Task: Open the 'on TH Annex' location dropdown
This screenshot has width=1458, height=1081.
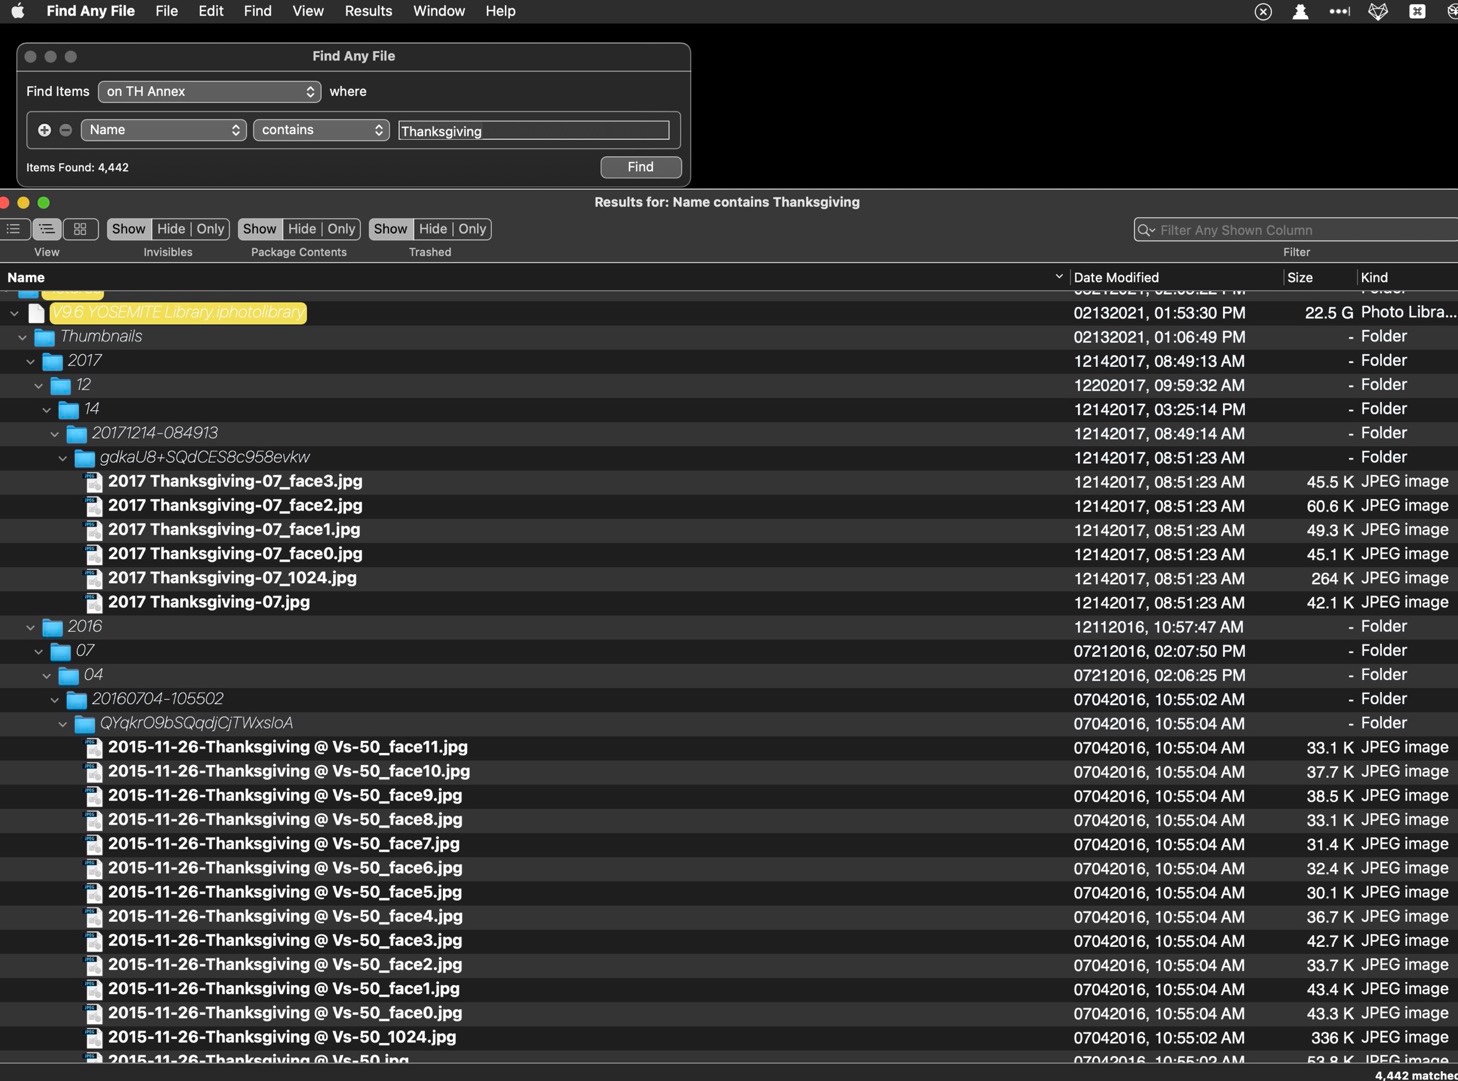Action: (x=209, y=92)
